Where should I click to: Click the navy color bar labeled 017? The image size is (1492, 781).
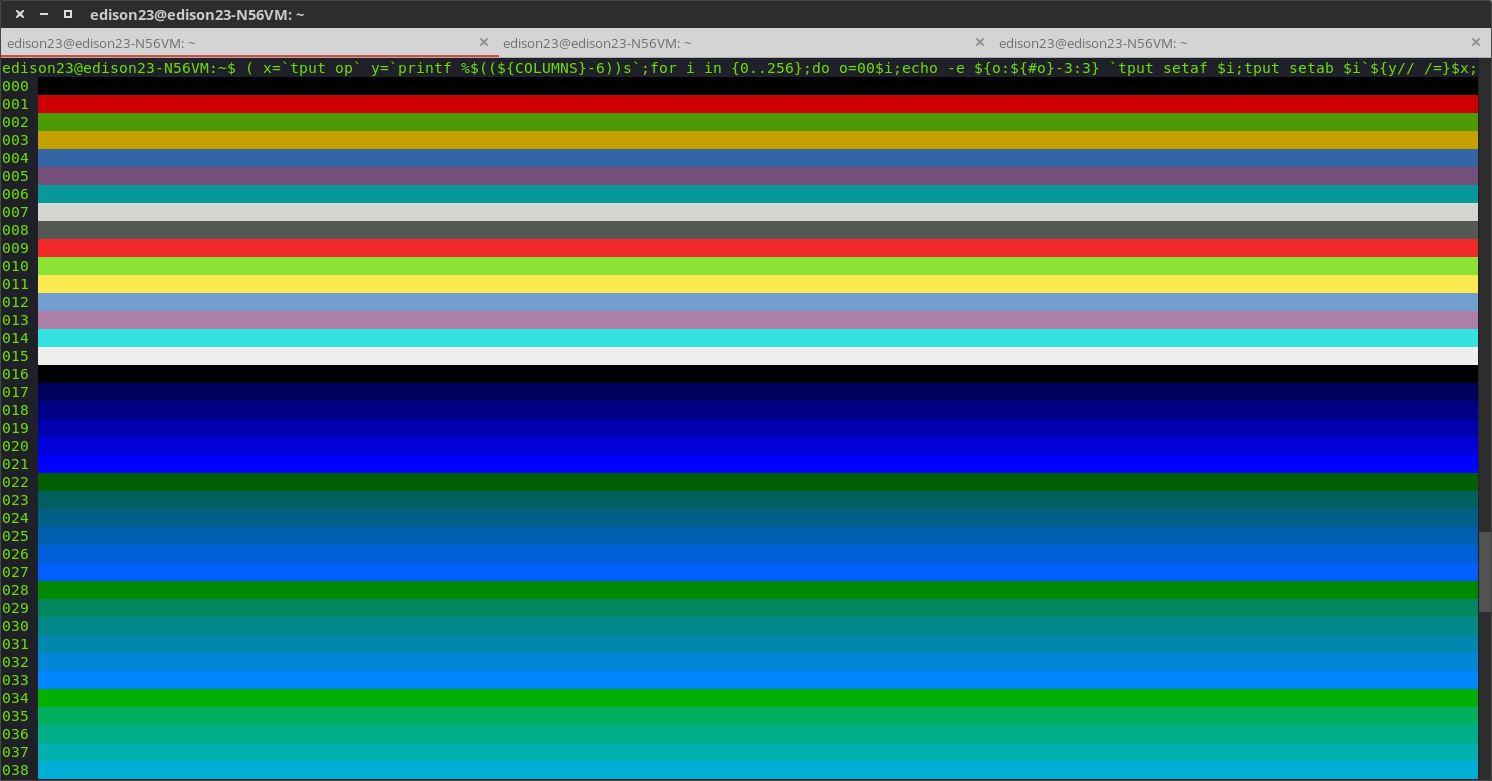pos(758,392)
